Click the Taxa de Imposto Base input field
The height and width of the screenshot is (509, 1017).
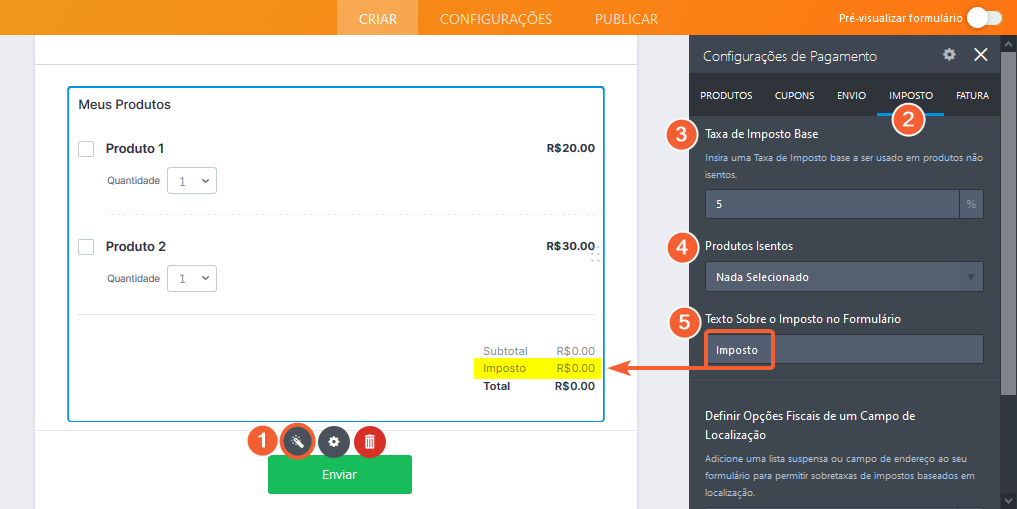(x=832, y=204)
